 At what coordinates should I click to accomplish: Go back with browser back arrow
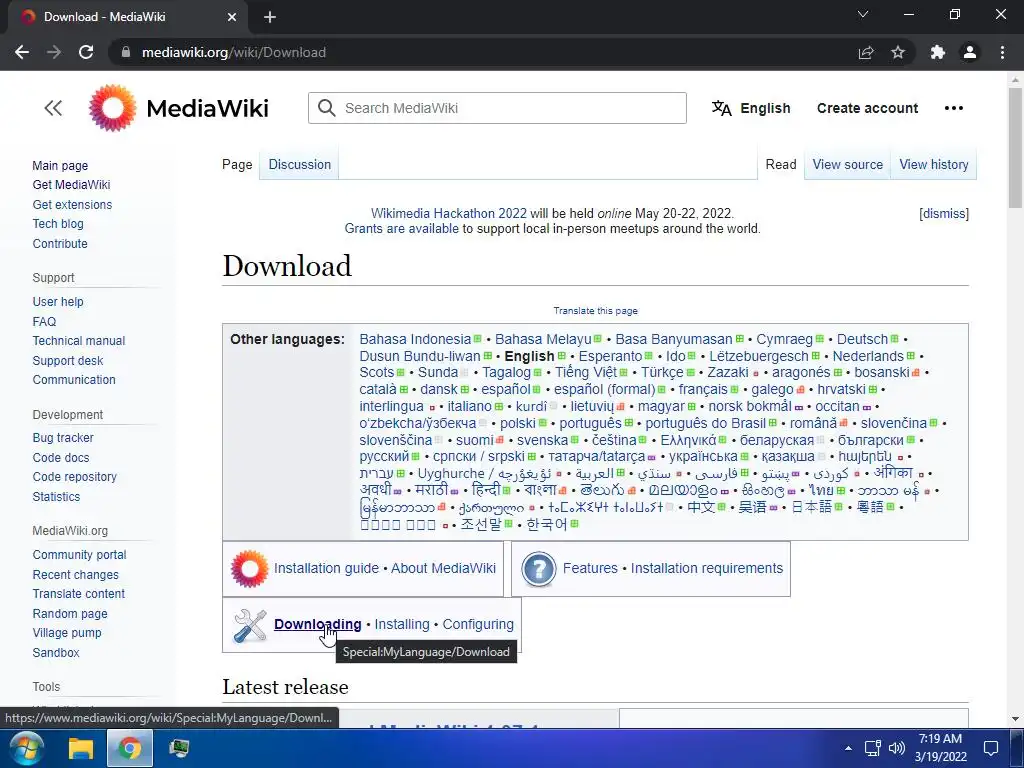[22, 52]
